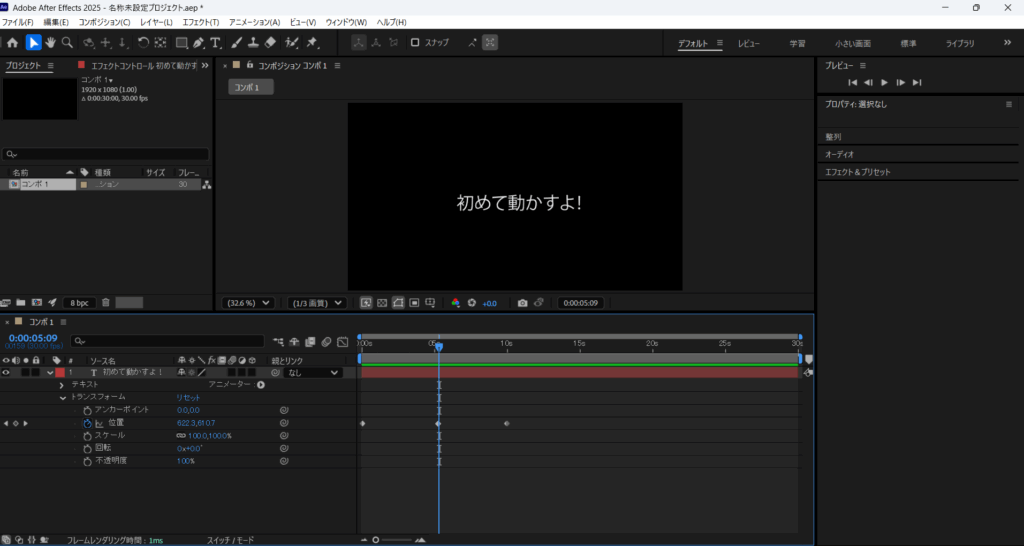Click the position stopwatch keyframe icon
The height and width of the screenshot is (546, 1024).
click(x=87, y=423)
